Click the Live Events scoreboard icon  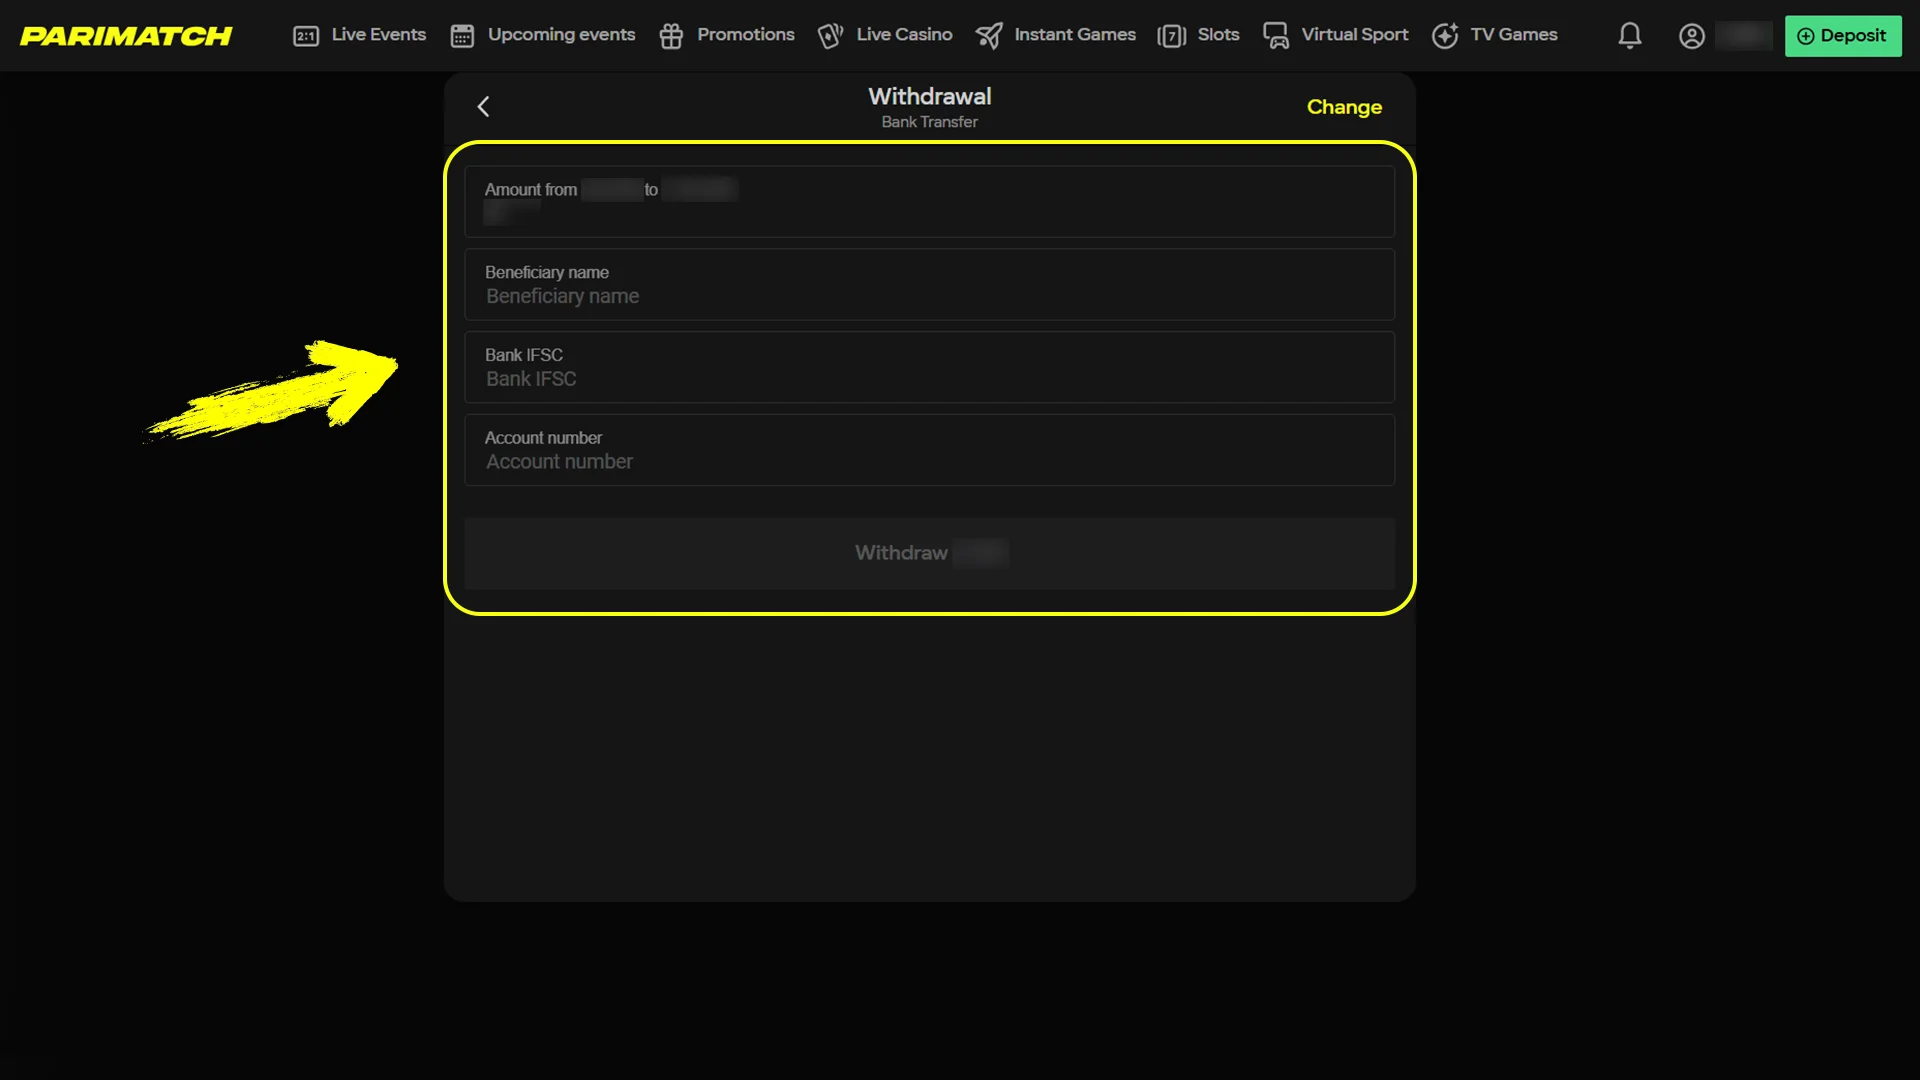click(305, 36)
